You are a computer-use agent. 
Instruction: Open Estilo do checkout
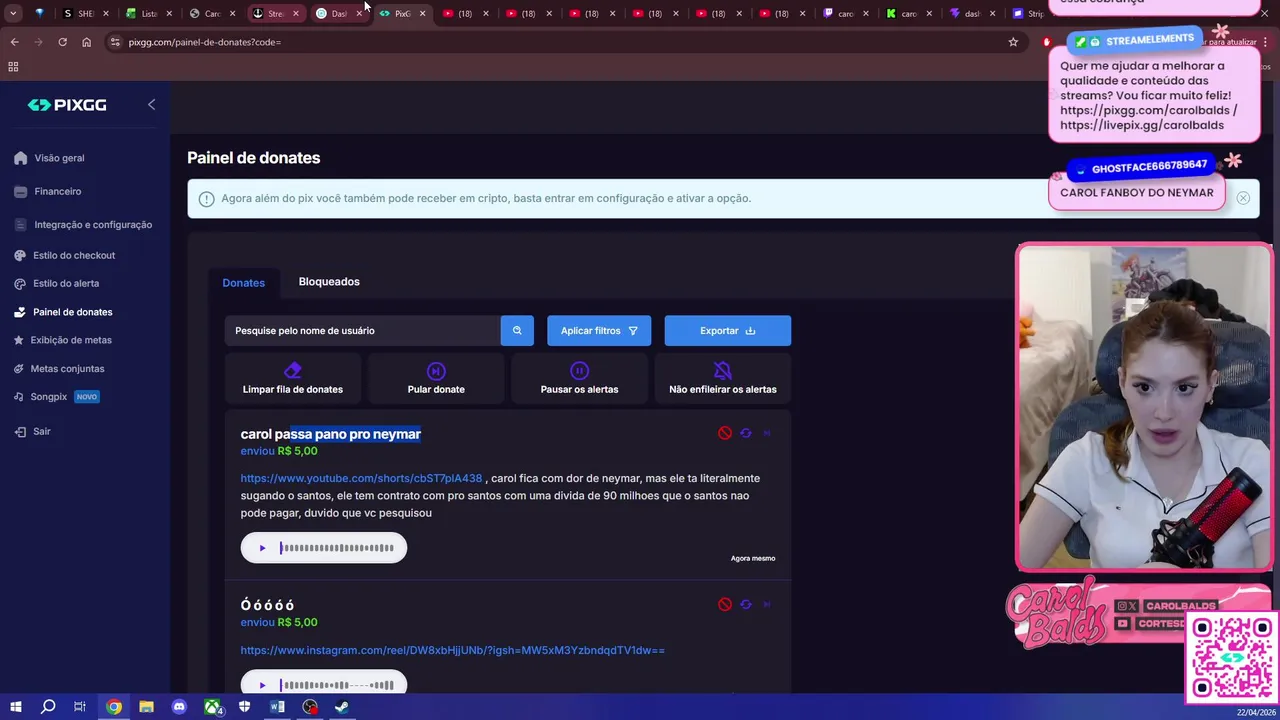[x=73, y=255]
